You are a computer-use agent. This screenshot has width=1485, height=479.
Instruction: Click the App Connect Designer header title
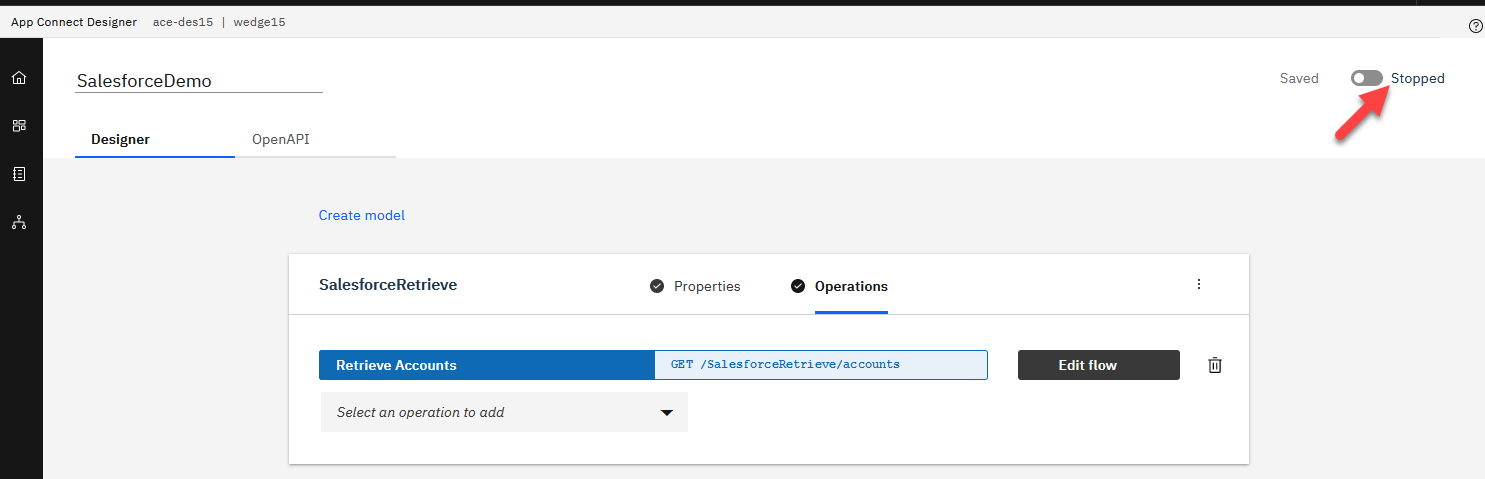[x=74, y=22]
